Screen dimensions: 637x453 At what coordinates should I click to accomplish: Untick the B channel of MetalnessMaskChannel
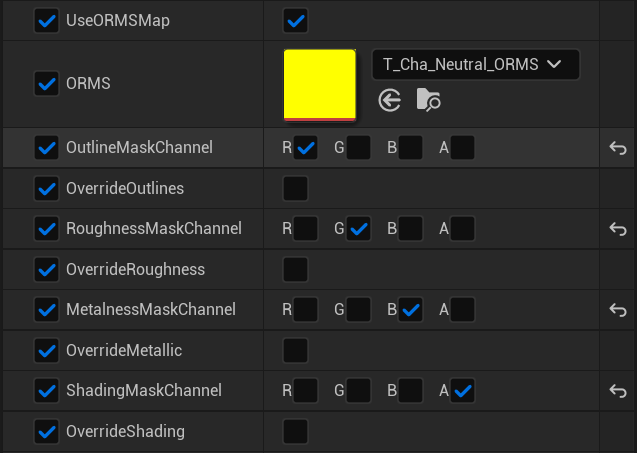point(410,310)
